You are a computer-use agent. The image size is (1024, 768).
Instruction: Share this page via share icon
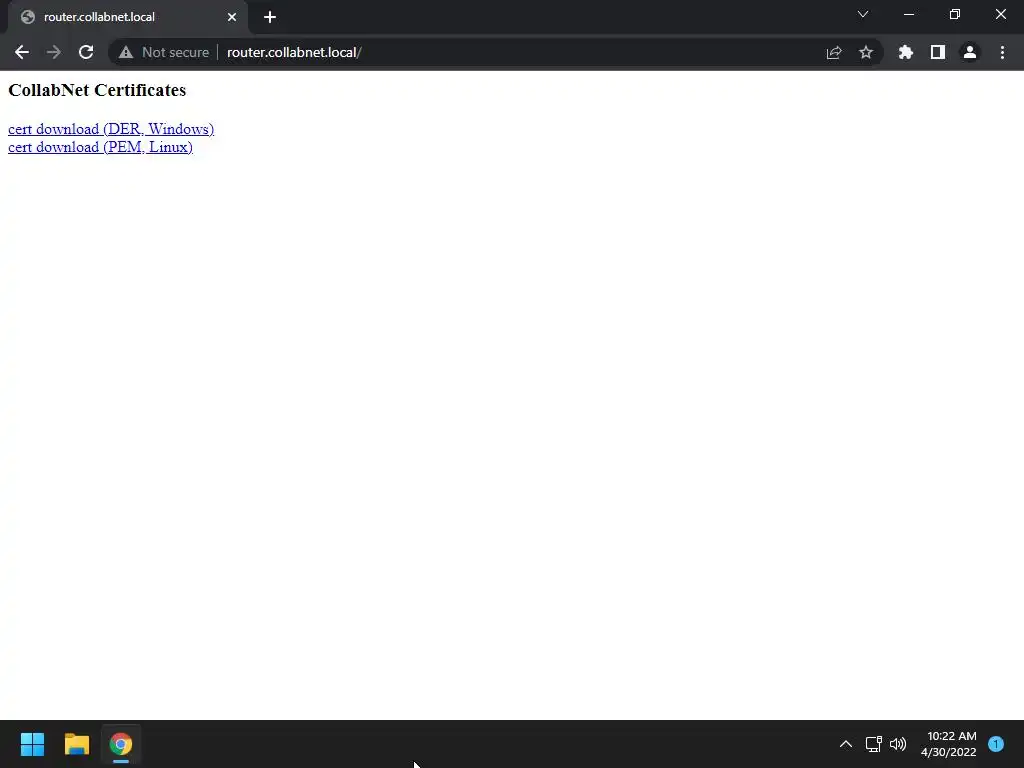click(x=834, y=52)
